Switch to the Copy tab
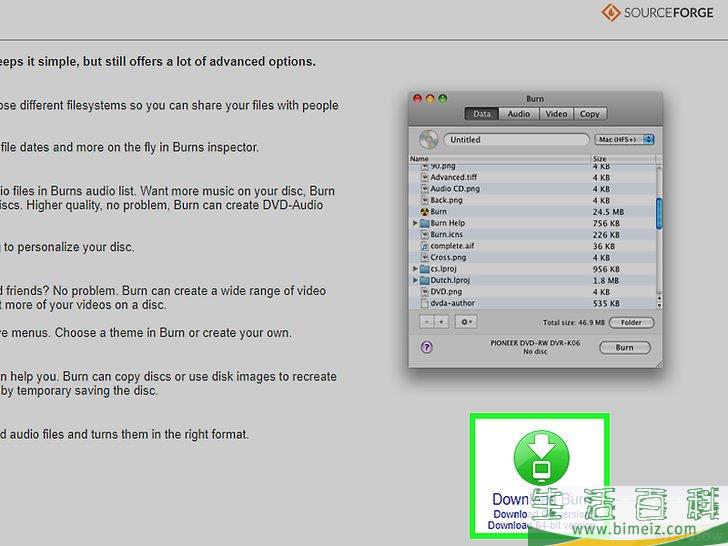 [x=590, y=114]
